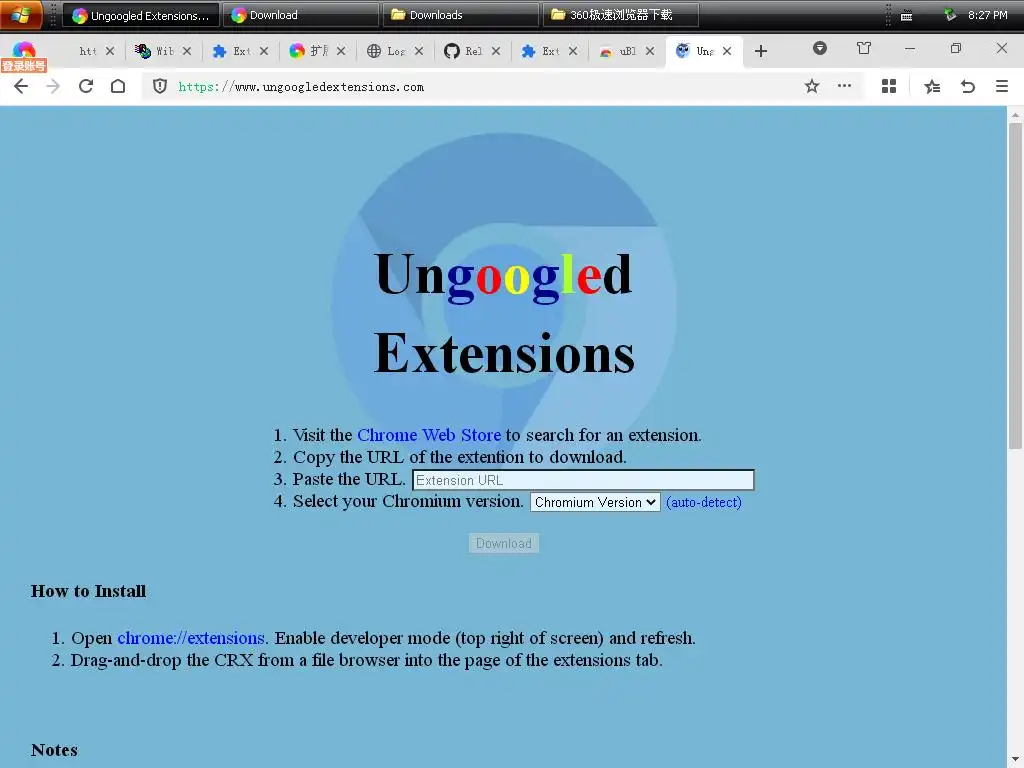This screenshot has height=768, width=1024.
Task: Click the Extension URL input field
Action: coord(583,480)
